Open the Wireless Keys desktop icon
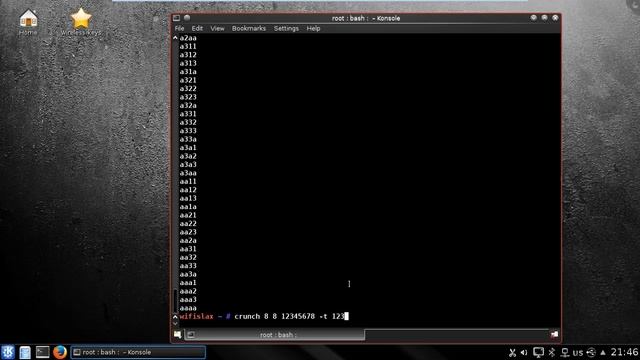This screenshot has width=640, height=360. coord(81,22)
